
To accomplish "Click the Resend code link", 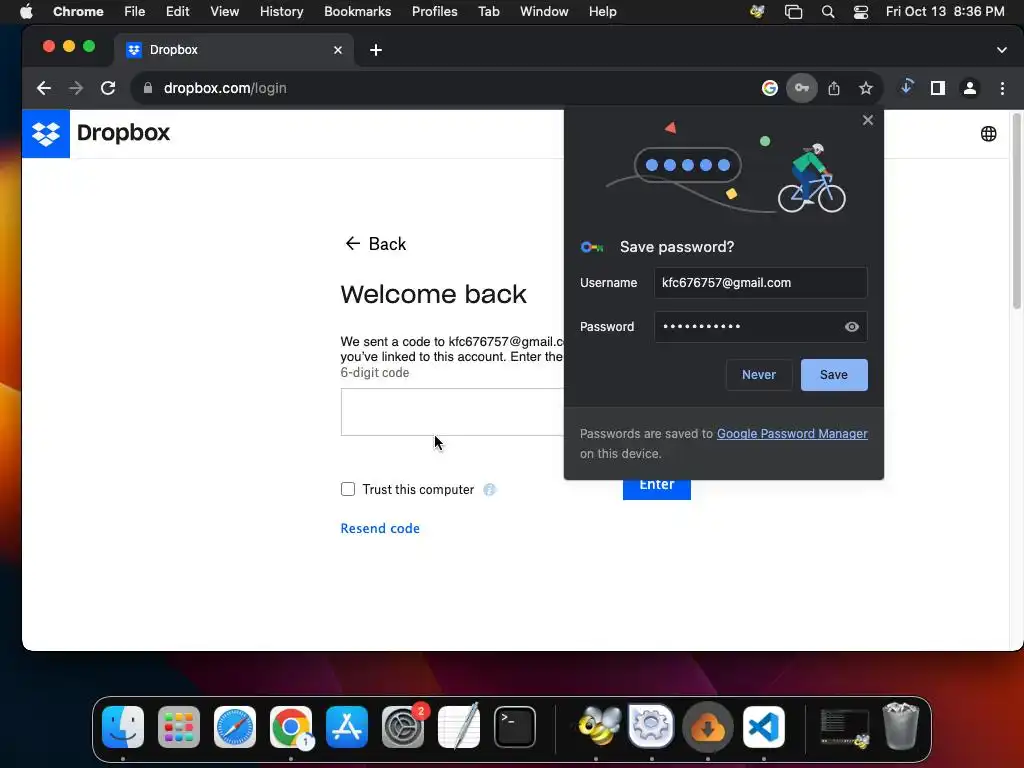I will point(380,528).
